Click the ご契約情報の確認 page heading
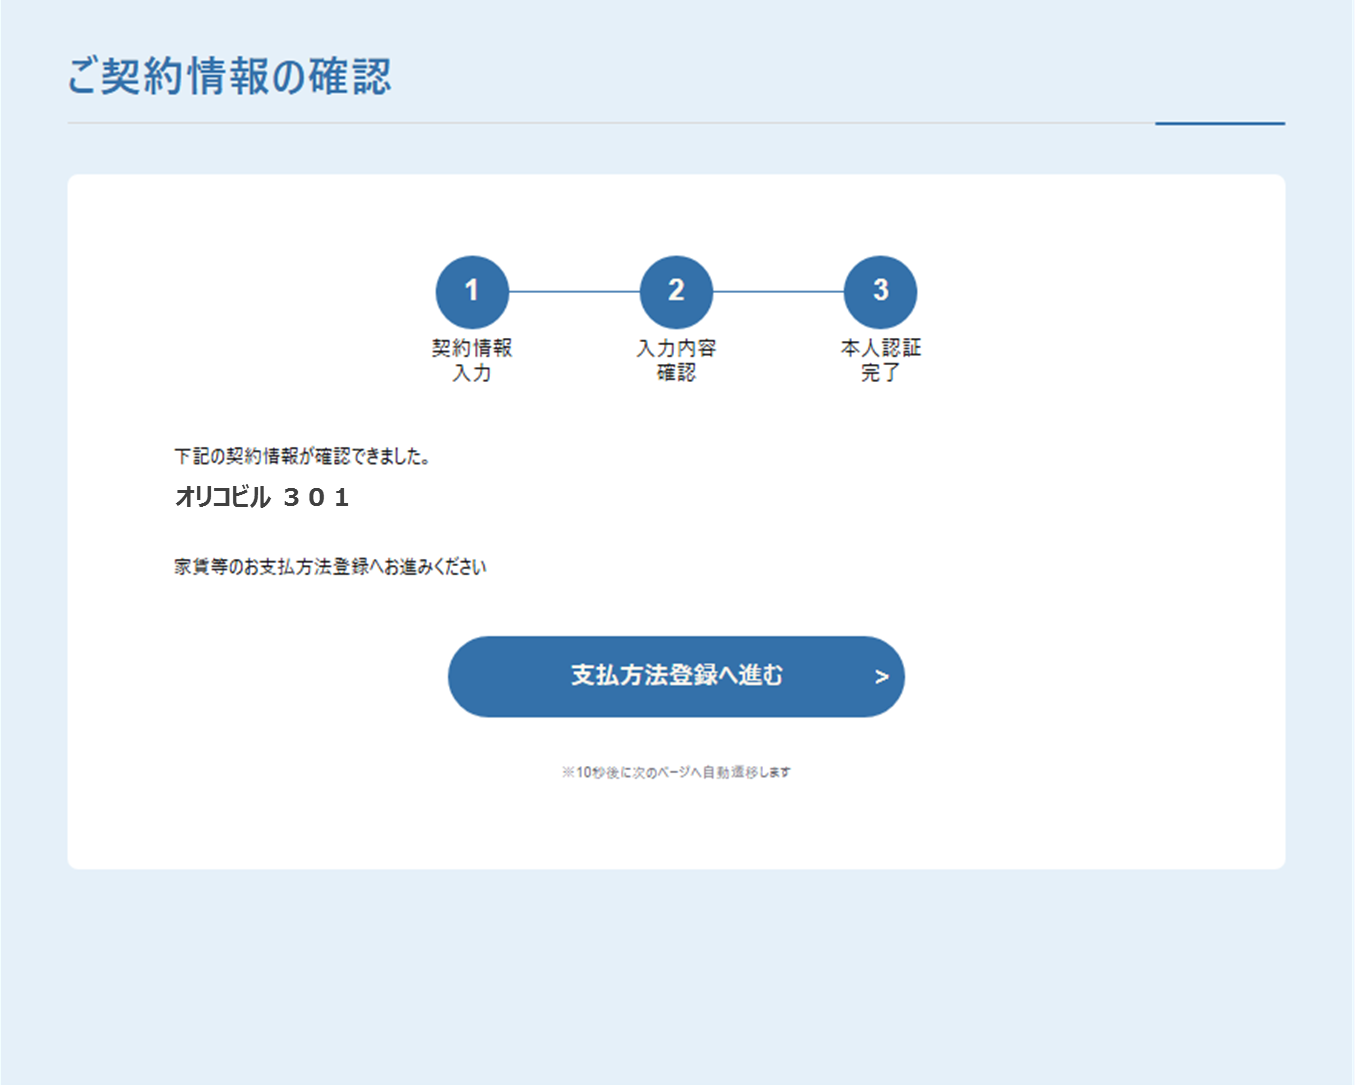This screenshot has width=1356, height=1085. [229, 77]
